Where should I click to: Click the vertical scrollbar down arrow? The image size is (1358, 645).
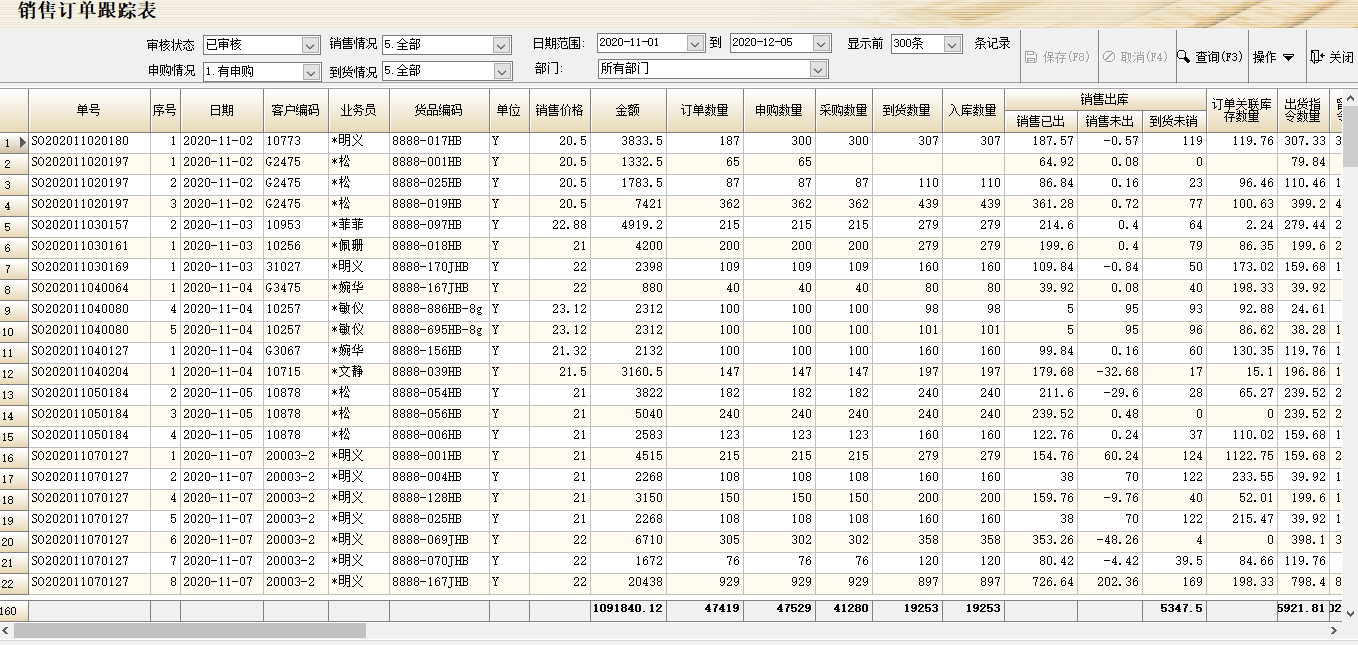click(1350, 613)
